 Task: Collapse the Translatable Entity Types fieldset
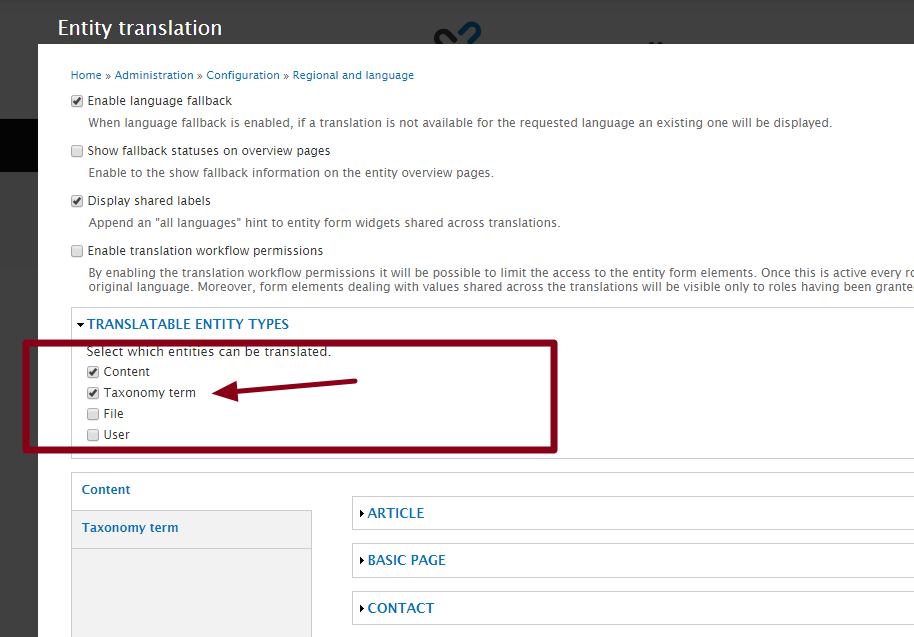tap(188, 324)
